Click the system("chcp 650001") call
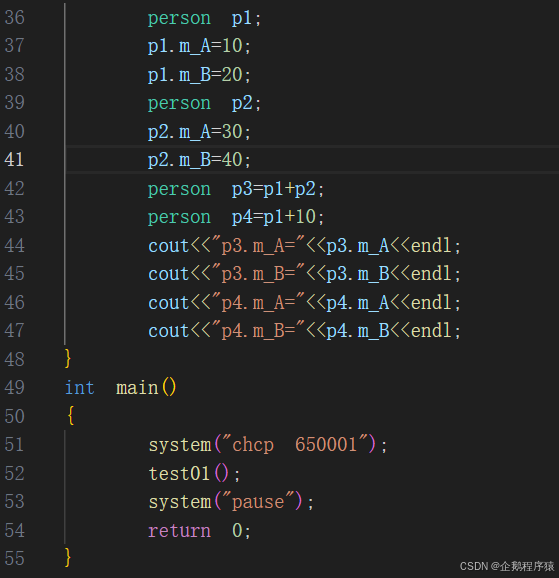The image size is (559, 578). 268,445
